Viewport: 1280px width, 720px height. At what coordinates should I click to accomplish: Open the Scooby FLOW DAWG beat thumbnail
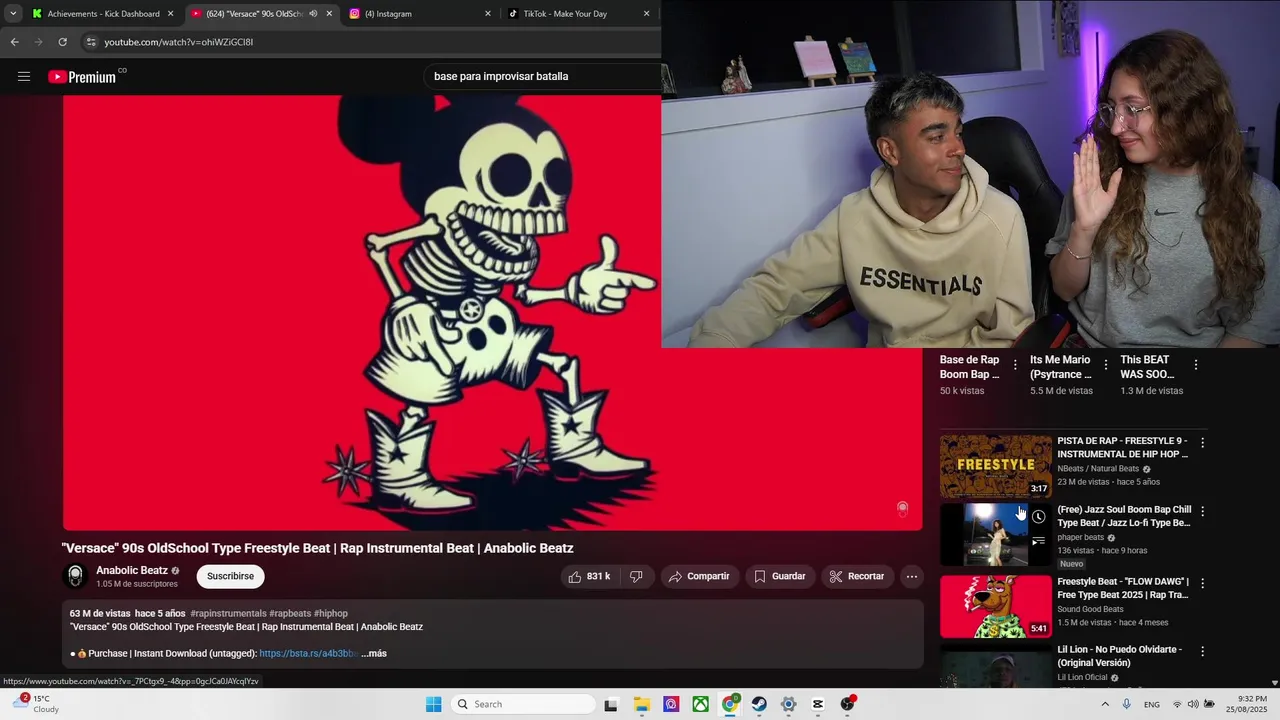(996, 606)
